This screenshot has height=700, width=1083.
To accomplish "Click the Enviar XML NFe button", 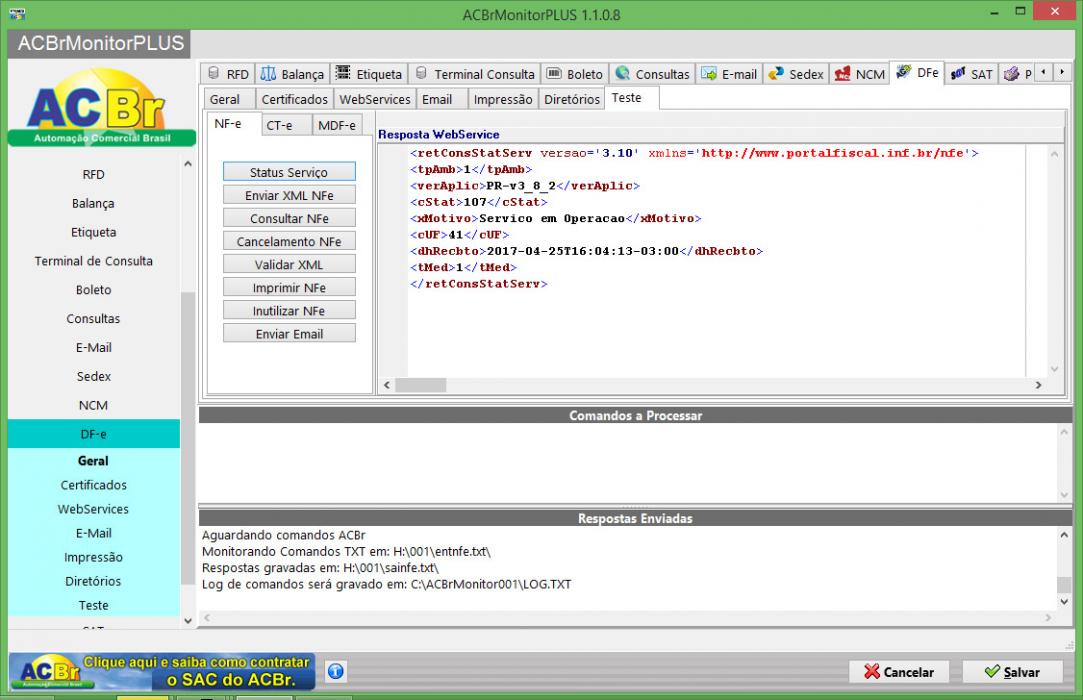I will 289,195.
